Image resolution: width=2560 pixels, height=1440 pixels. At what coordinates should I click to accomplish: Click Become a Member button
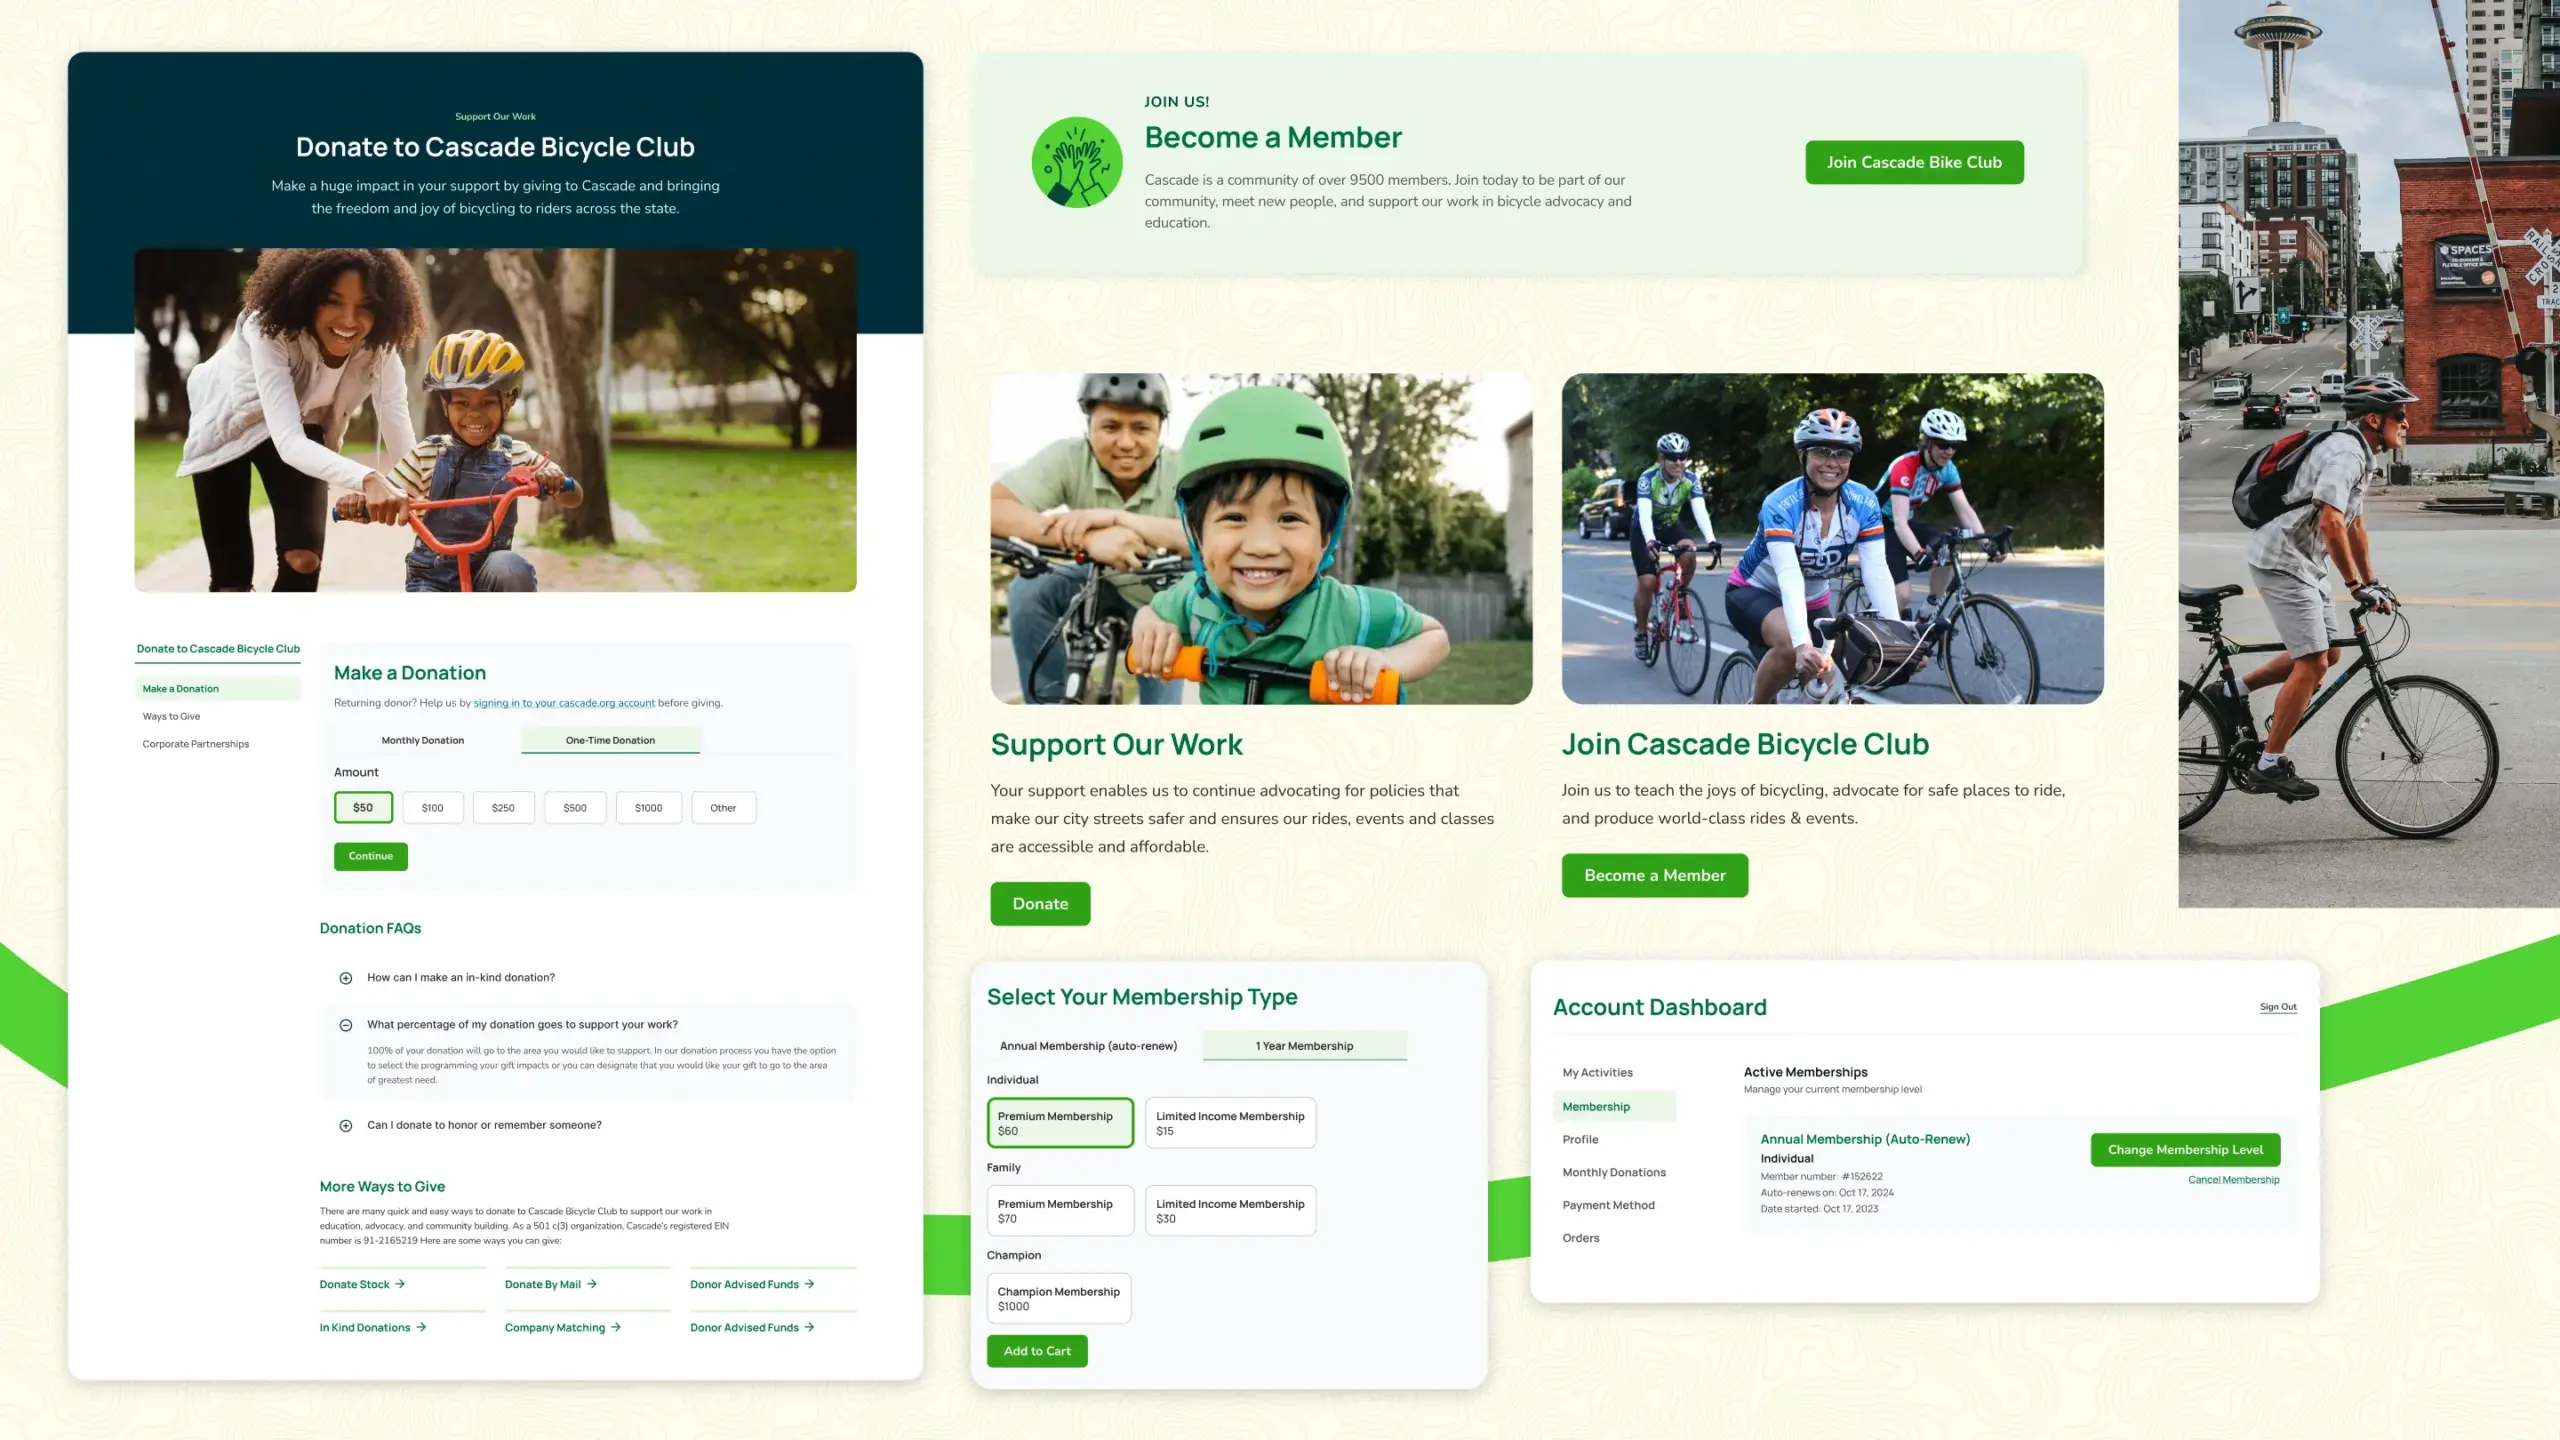point(1655,874)
